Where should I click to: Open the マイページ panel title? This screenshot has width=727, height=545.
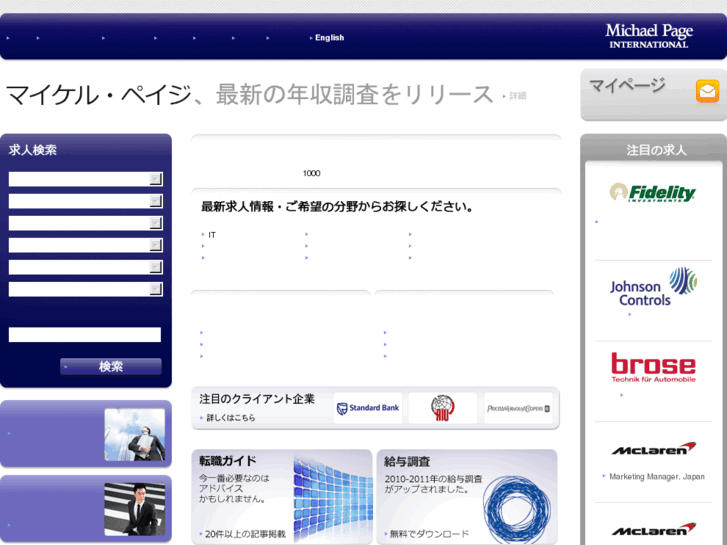[627, 85]
